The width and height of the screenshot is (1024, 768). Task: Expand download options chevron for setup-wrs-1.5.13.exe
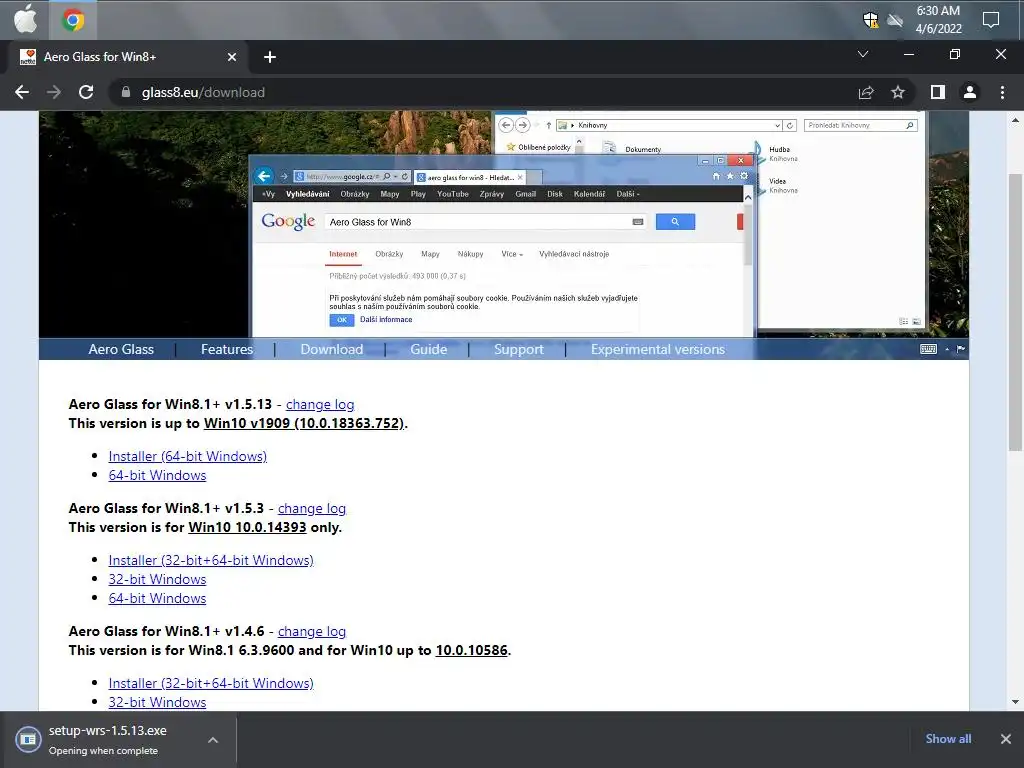(x=213, y=740)
